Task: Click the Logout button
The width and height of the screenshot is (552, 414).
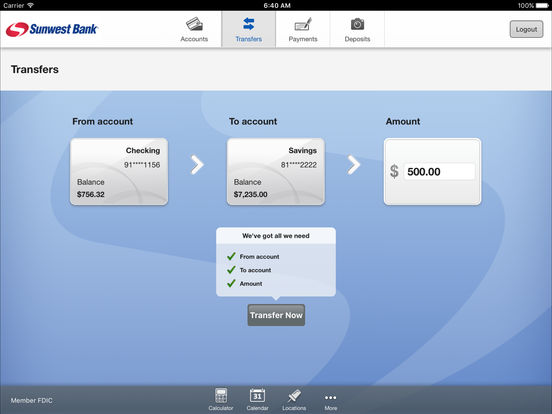Action: [x=526, y=29]
